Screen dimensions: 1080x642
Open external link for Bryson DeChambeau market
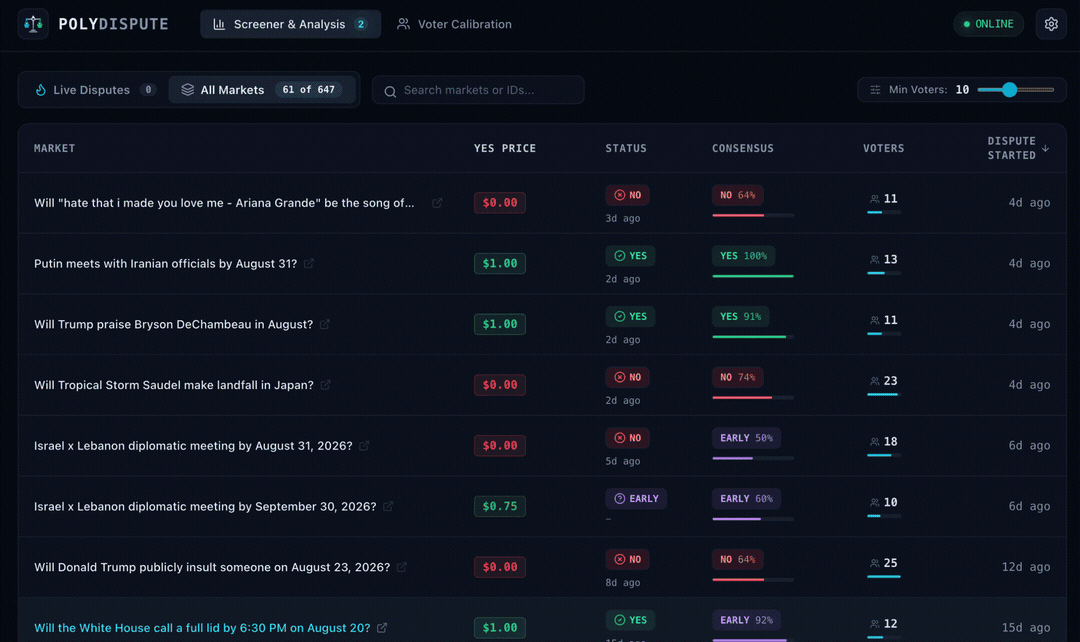click(x=324, y=324)
